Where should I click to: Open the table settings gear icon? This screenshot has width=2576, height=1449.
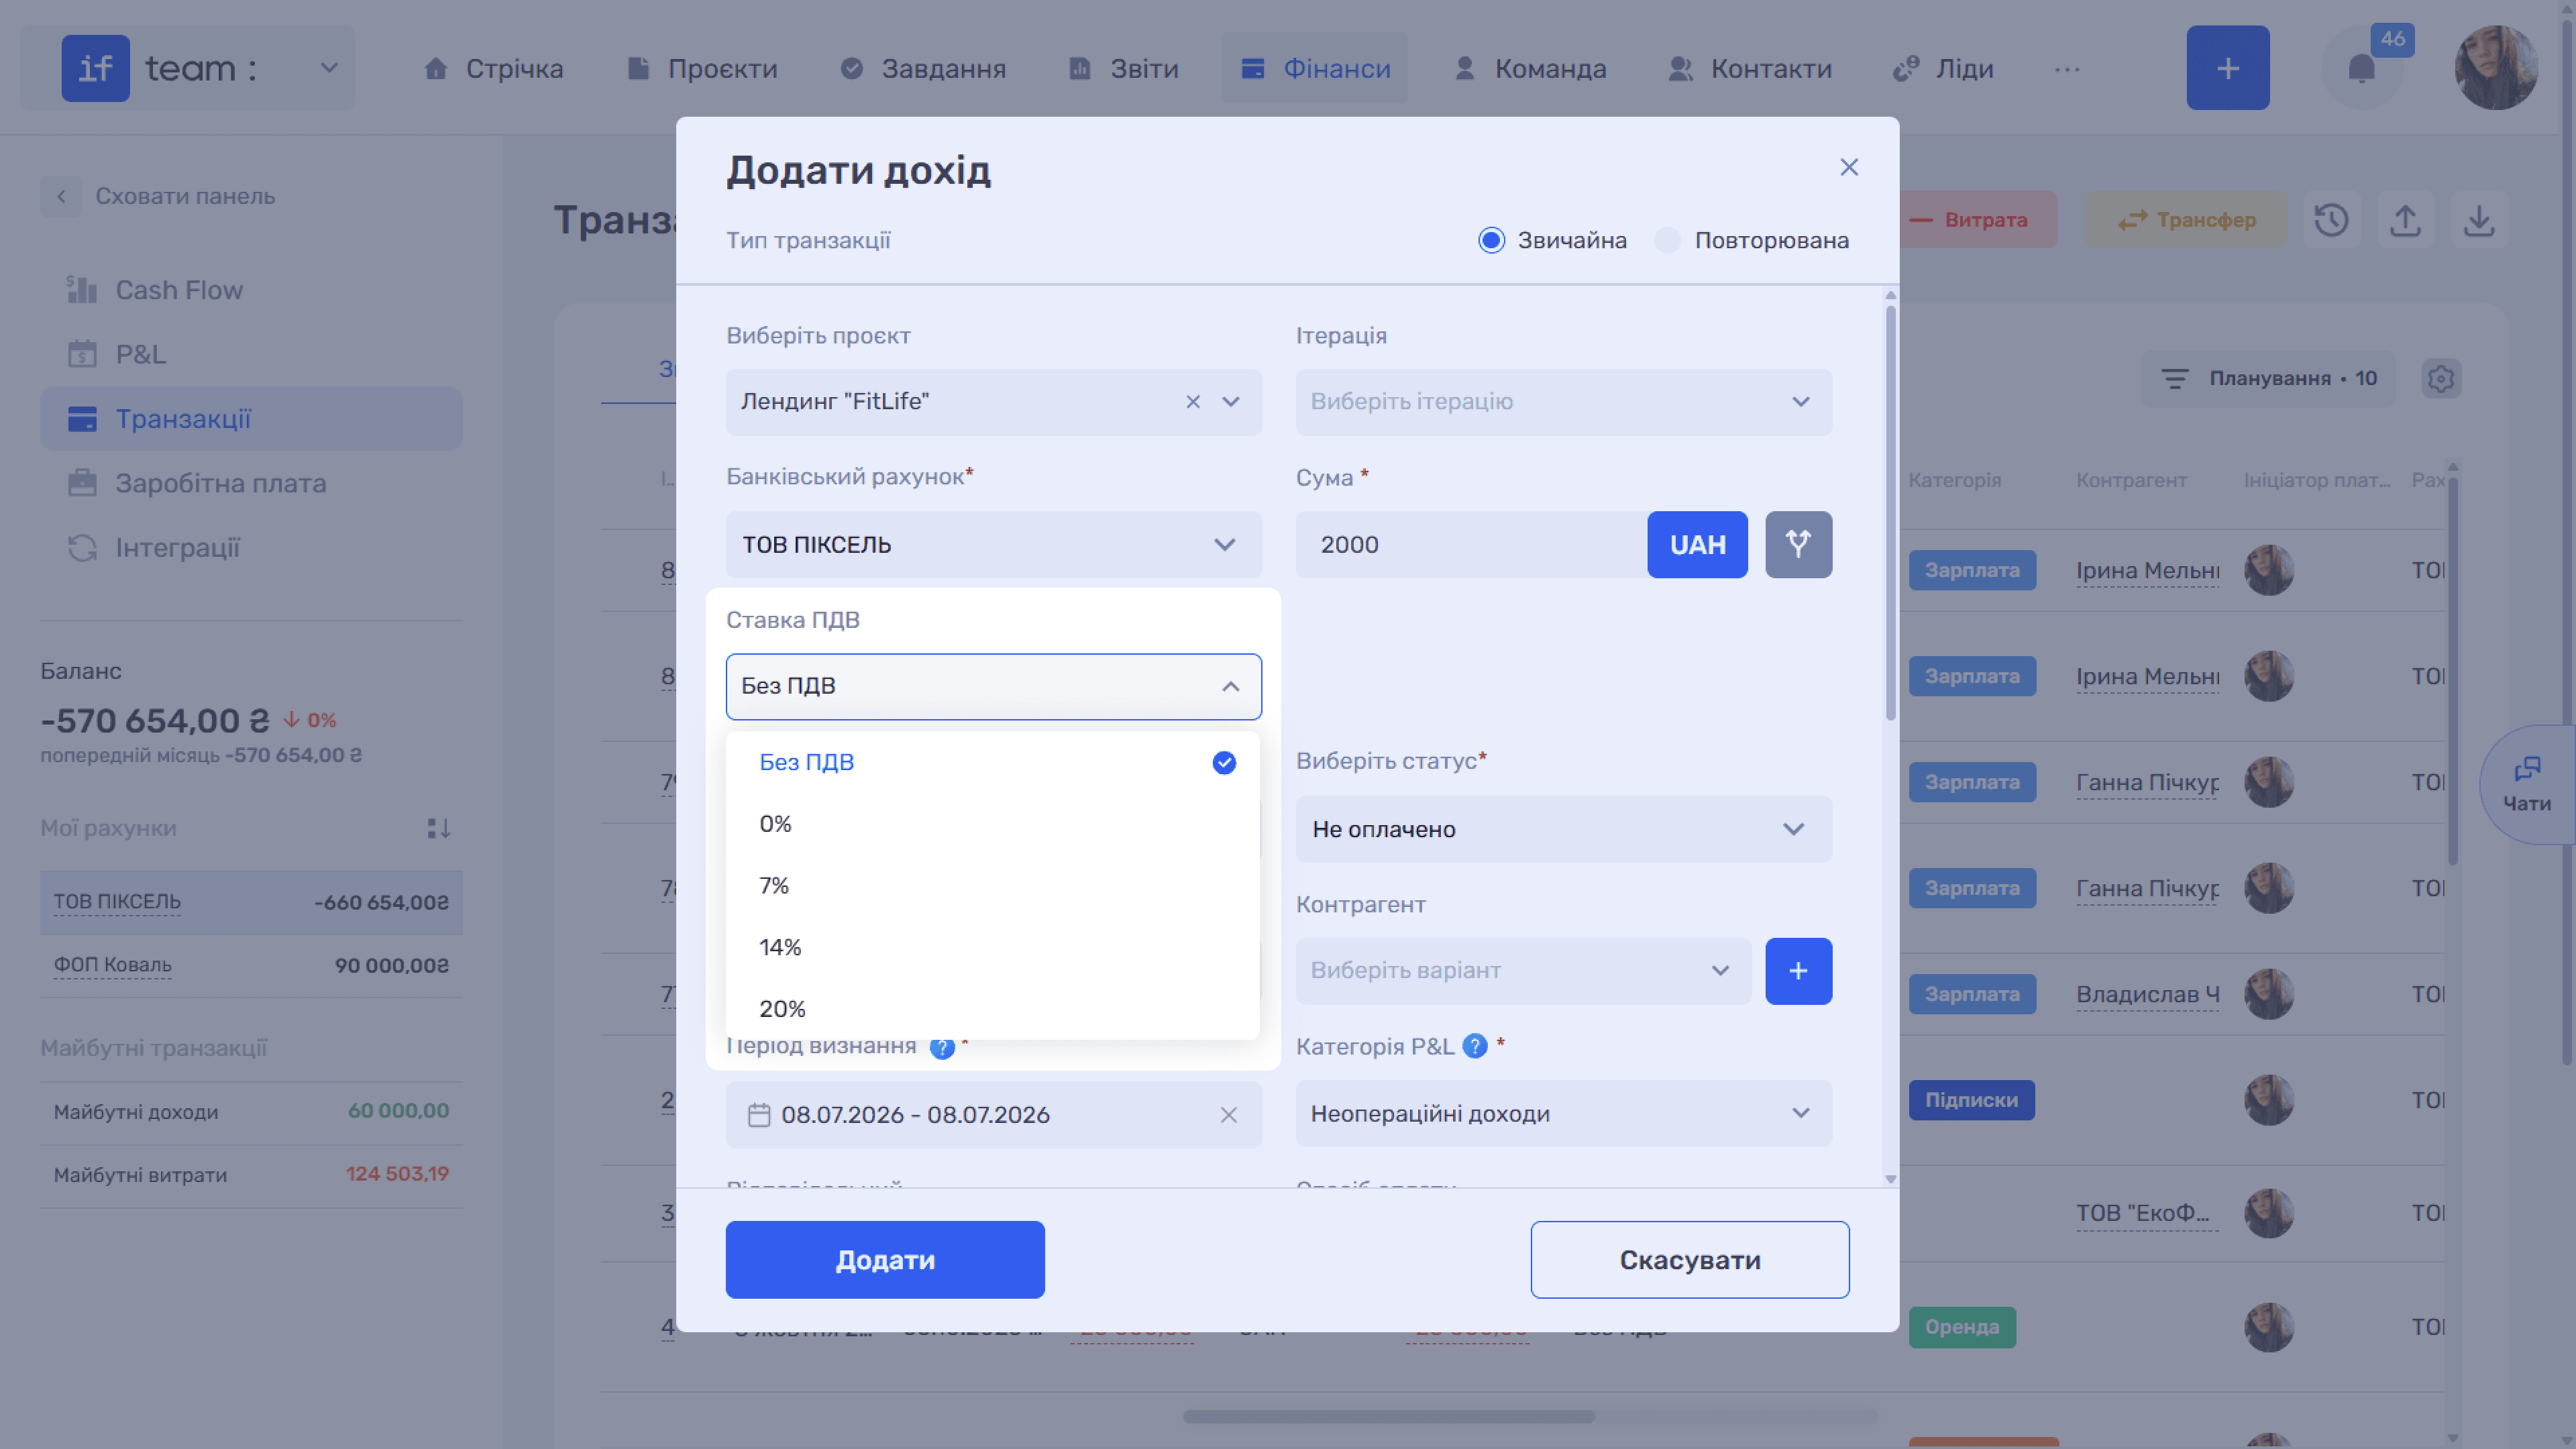[2441, 378]
